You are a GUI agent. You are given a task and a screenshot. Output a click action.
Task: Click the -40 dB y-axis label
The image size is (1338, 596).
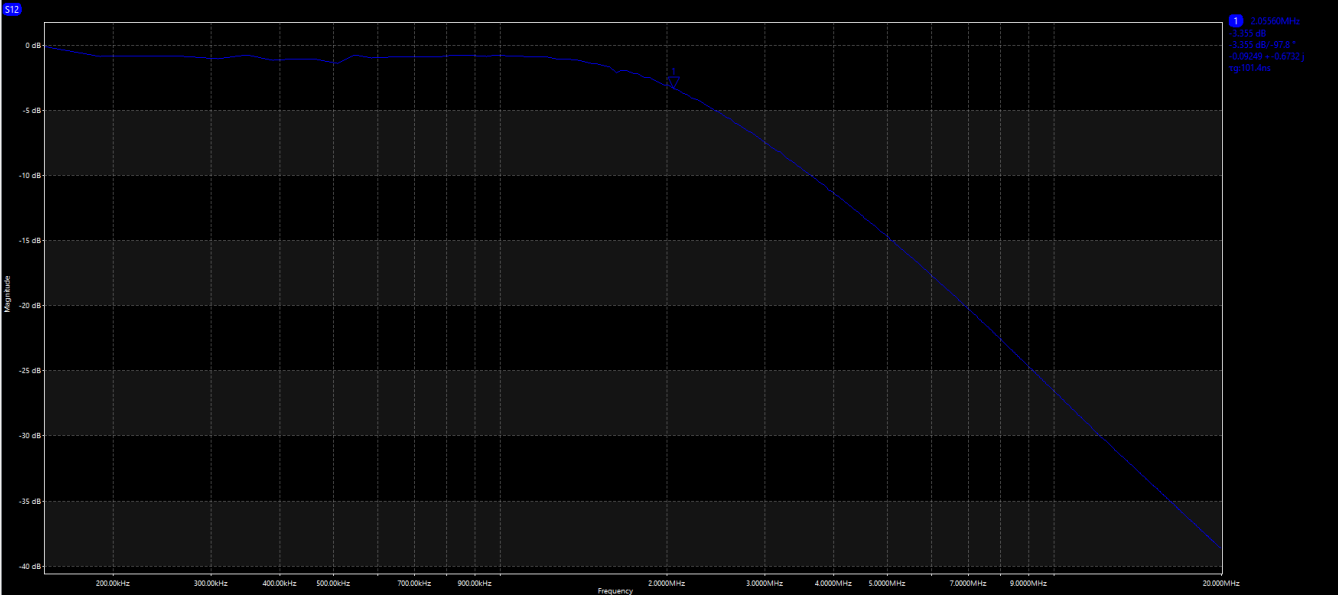point(29,566)
